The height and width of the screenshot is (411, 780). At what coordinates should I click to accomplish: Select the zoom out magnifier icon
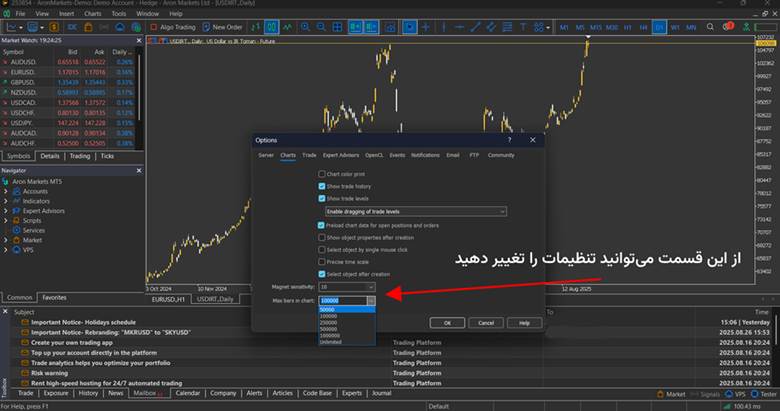(x=321, y=27)
